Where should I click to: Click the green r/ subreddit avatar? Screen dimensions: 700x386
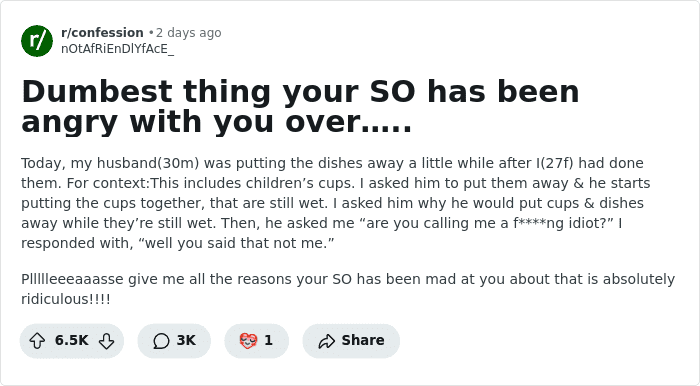tap(37, 41)
